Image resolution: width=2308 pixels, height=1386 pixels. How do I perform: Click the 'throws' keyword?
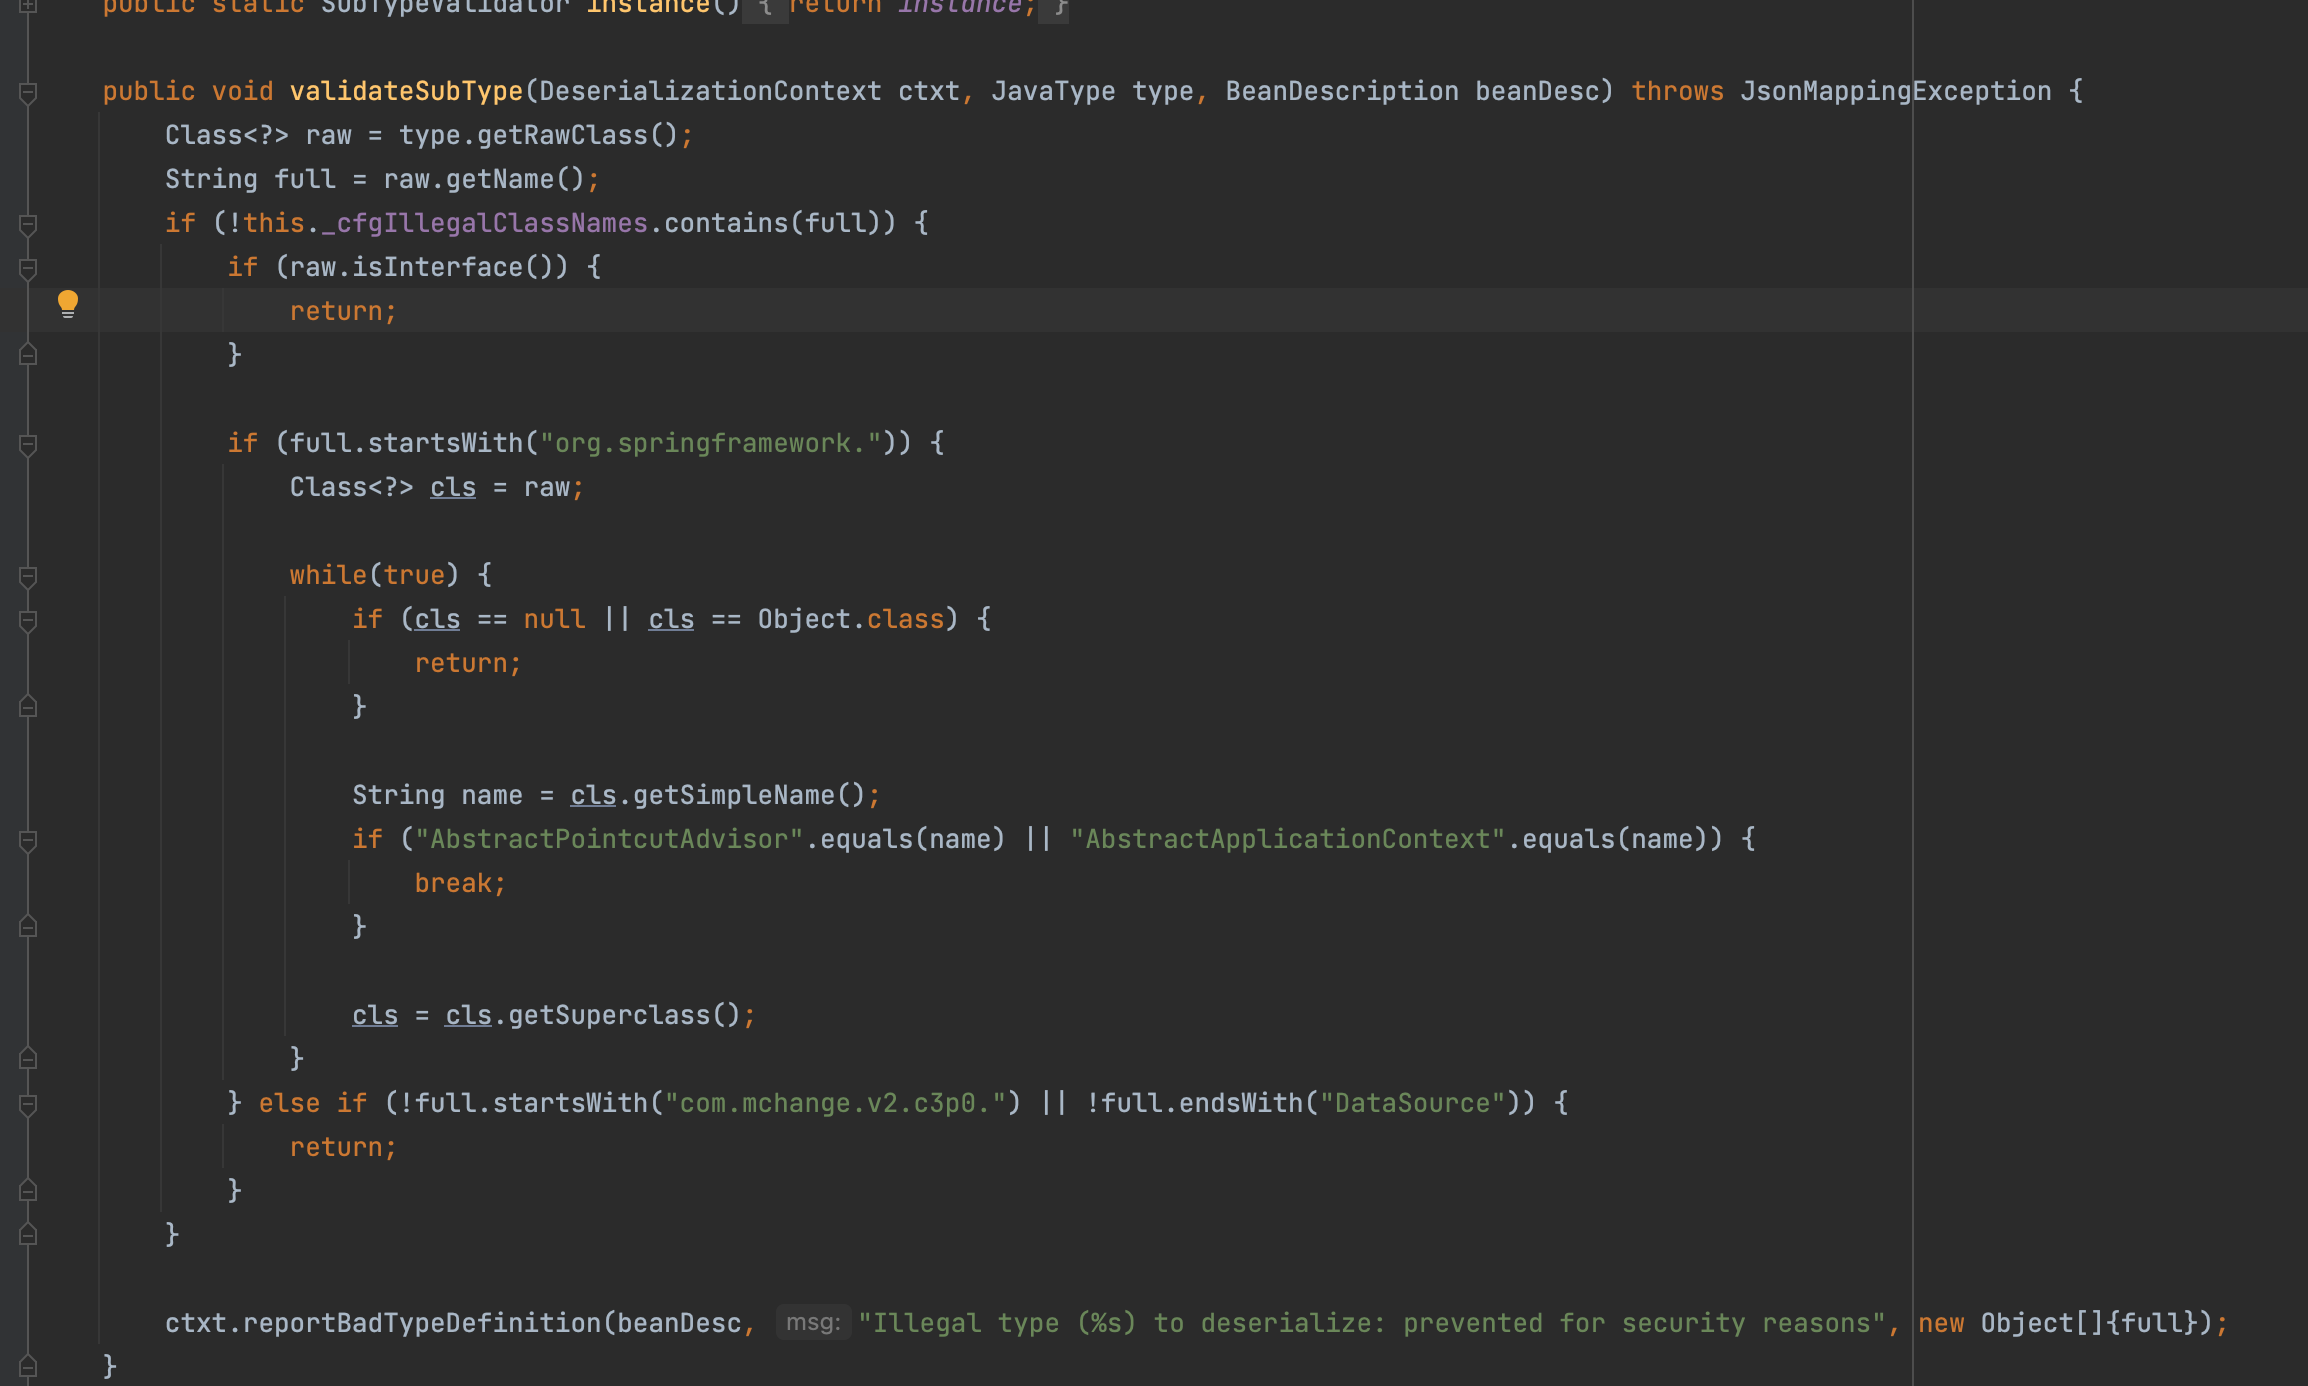[x=1677, y=91]
